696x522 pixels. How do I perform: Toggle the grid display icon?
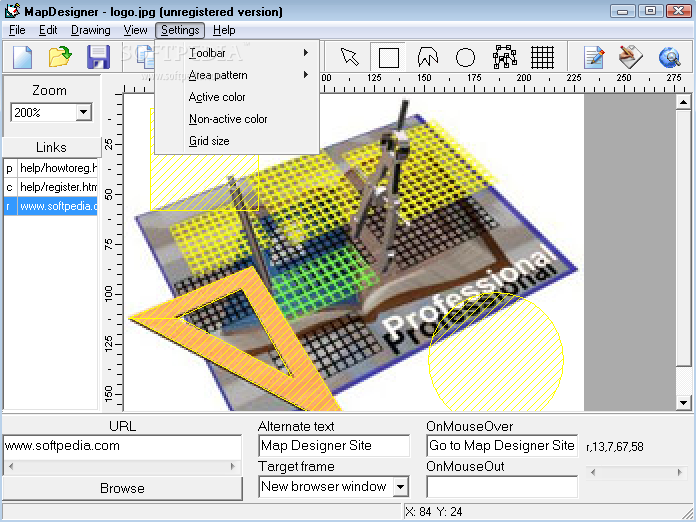pos(542,57)
